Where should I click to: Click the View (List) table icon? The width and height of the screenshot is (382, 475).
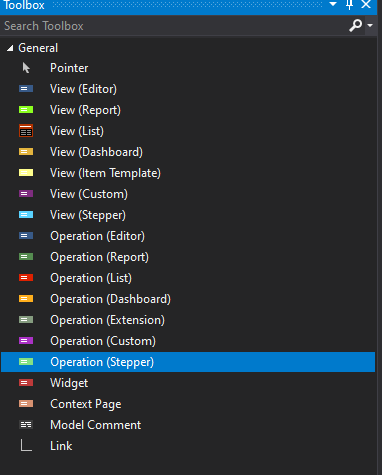point(26,131)
